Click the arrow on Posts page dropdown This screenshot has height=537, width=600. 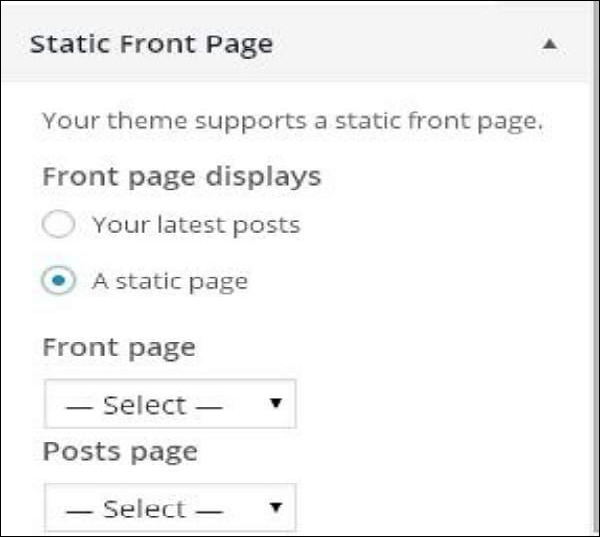[276, 508]
